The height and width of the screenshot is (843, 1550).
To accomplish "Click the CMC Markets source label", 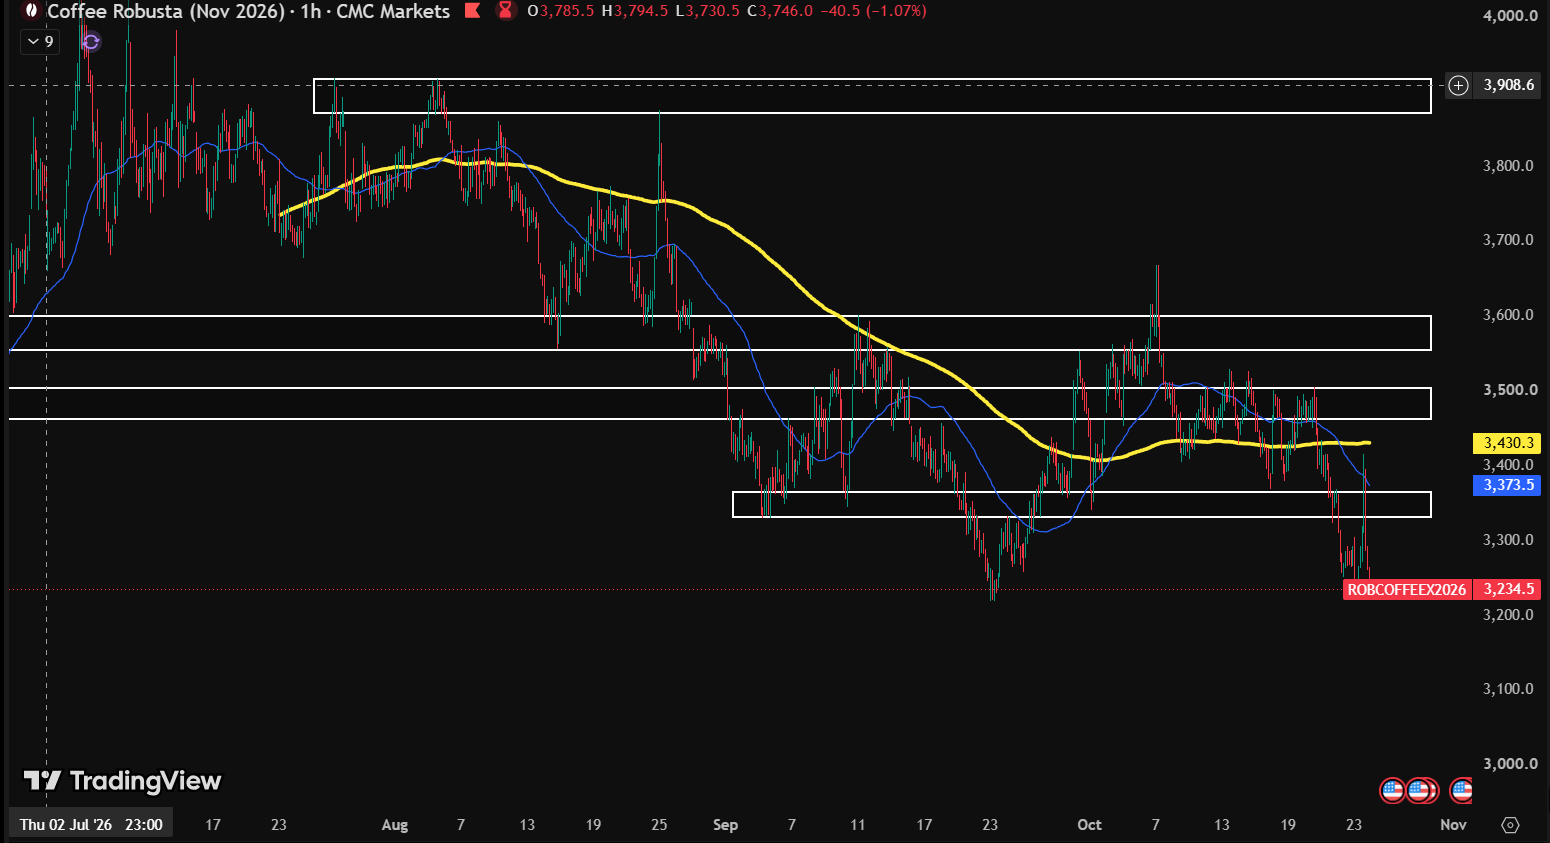I will click(393, 11).
